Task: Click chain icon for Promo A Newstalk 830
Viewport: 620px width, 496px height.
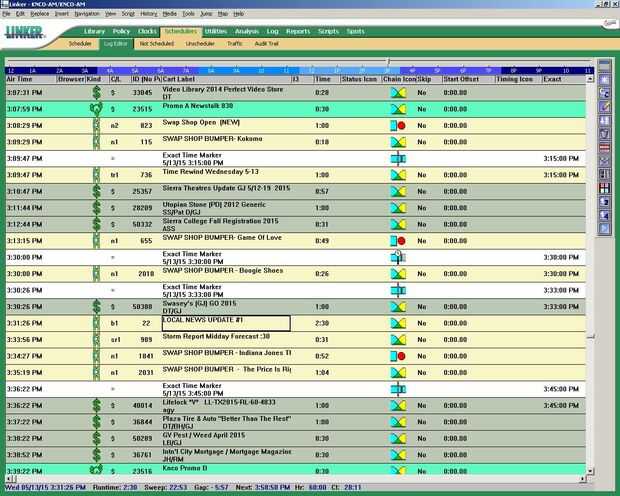Action: (398, 109)
